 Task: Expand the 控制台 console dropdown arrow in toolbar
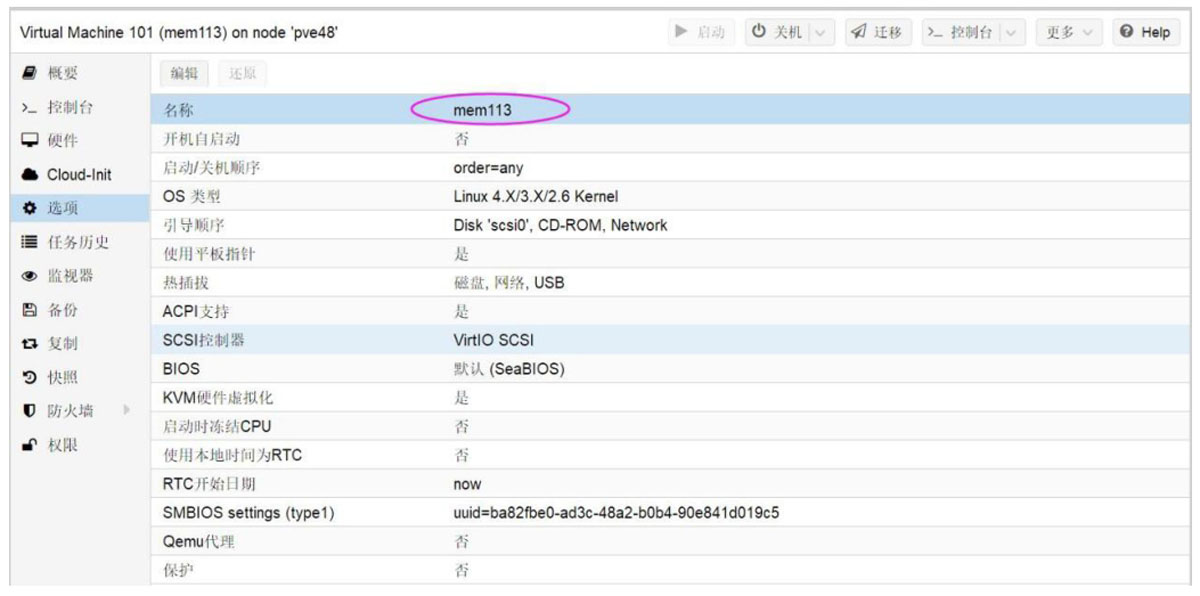[x=1012, y=33]
